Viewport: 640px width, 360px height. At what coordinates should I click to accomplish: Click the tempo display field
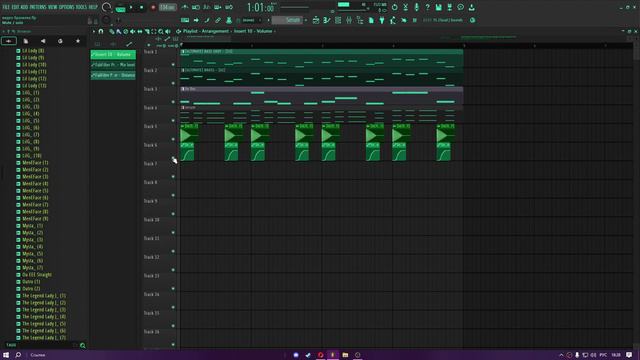[x=167, y=7]
